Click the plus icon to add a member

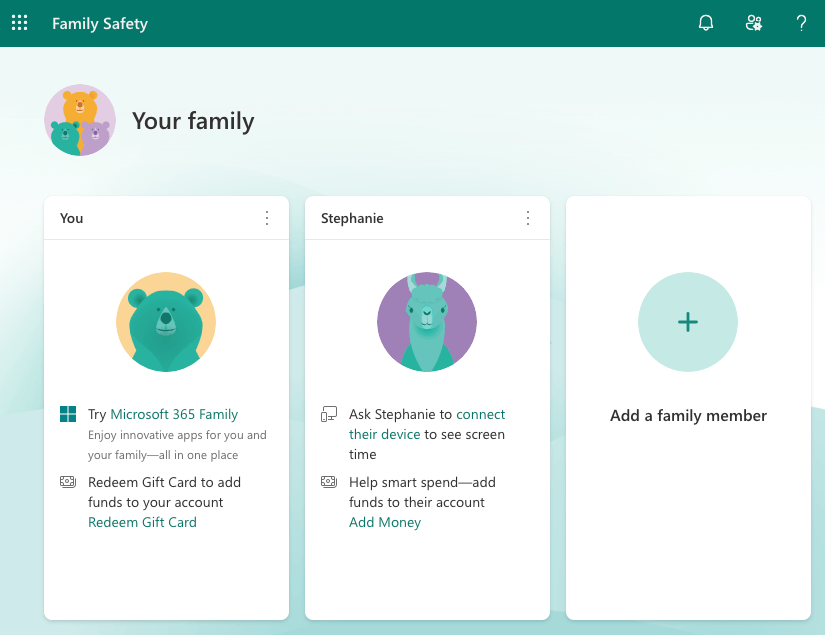[x=688, y=322]
